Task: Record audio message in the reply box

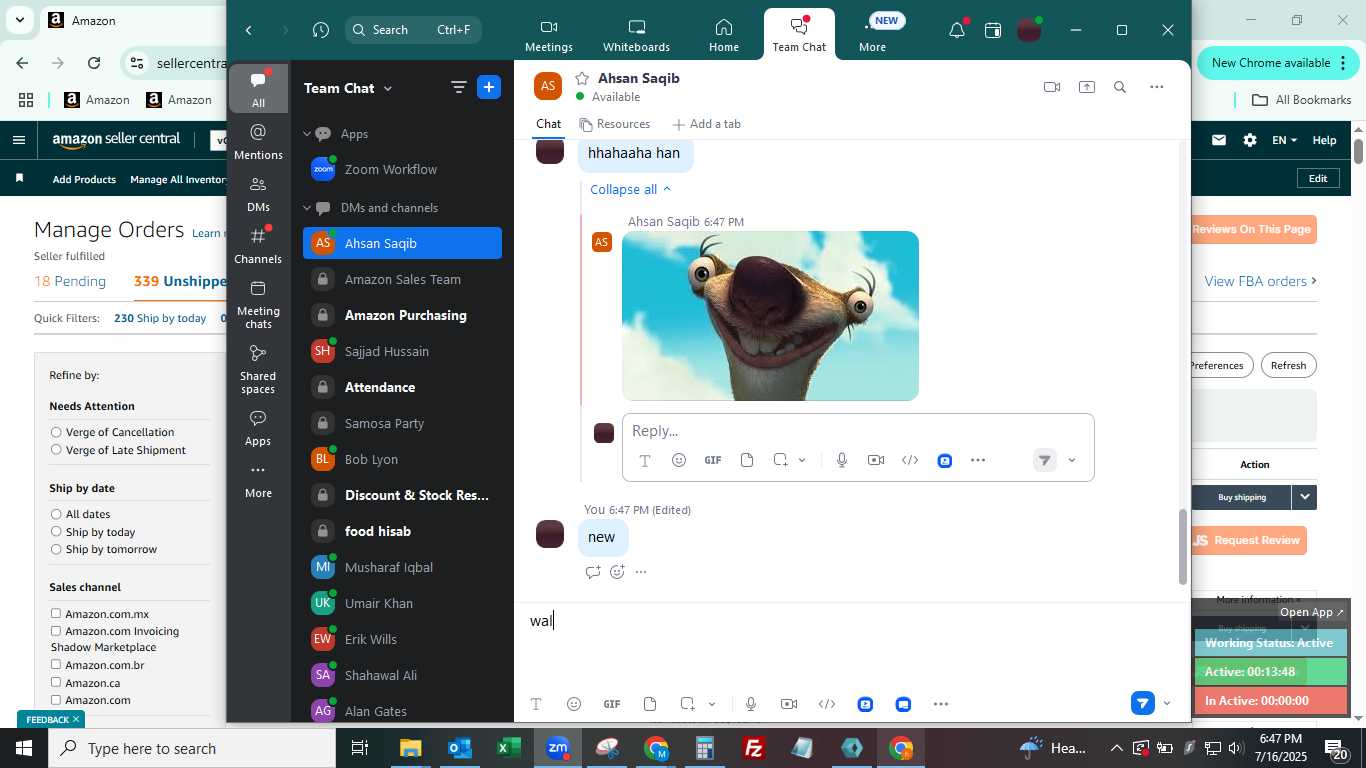Action: coord(842,460)
